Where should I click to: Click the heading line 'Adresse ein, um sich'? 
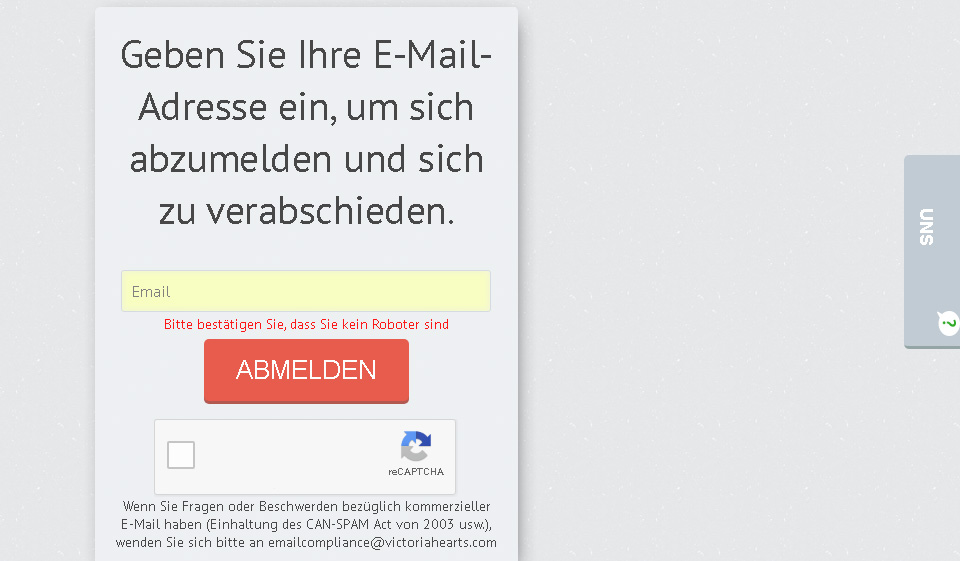(x=306, y=107)
